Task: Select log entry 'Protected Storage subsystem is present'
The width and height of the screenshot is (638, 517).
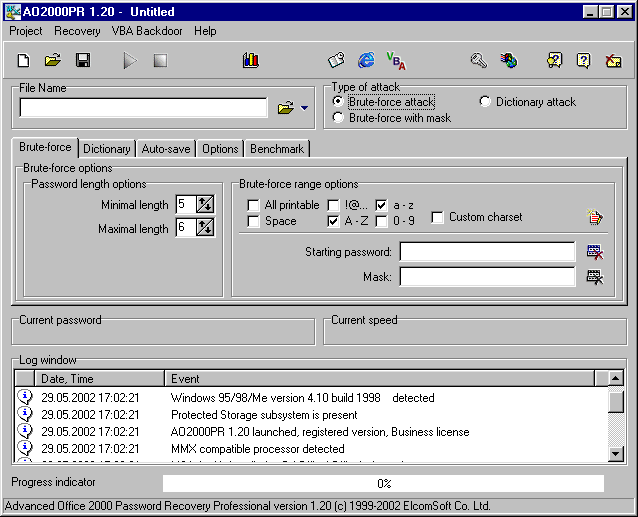Action: coord(264,415)
